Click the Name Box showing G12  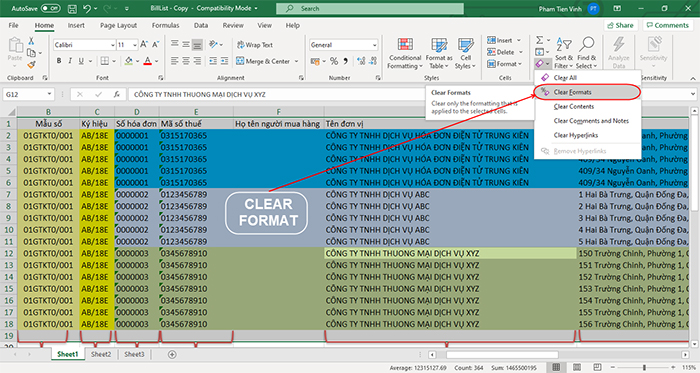click(x=29, y=94)
